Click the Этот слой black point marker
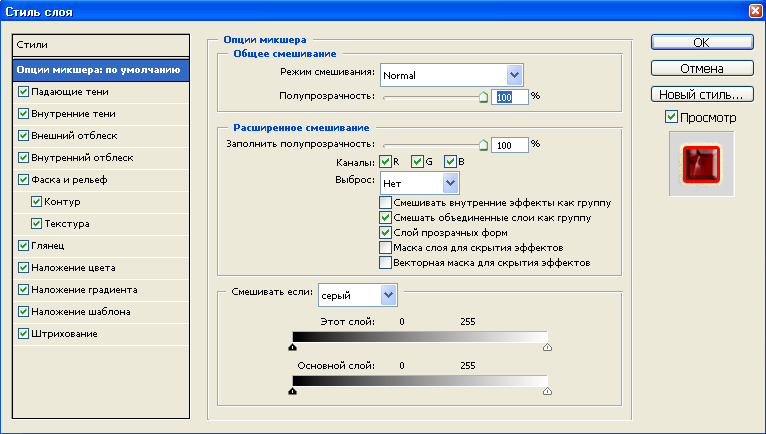766x434 pixels. point(293,347)
